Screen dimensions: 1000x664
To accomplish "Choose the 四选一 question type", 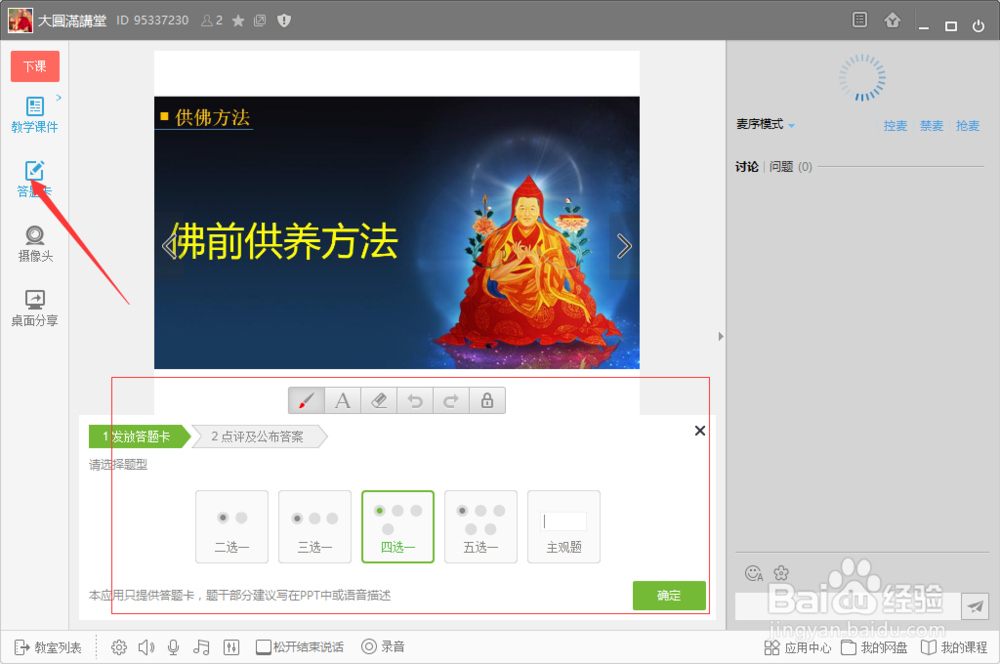I will pos(398,527).
